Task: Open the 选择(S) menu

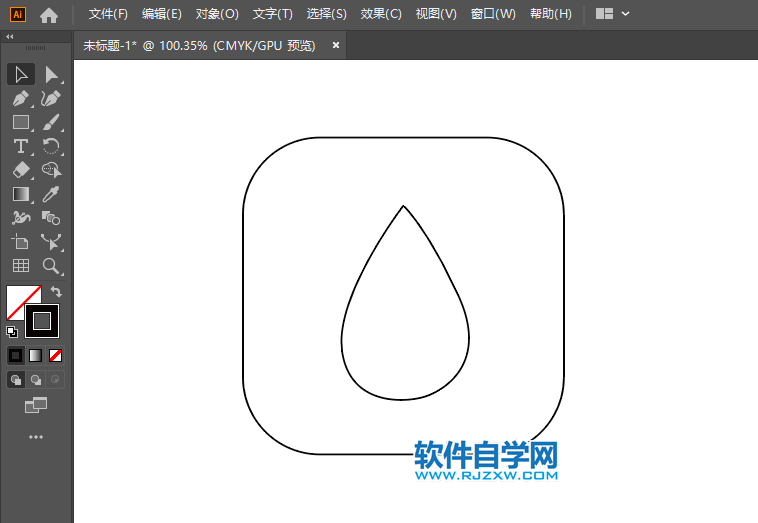Action: (326, 14)
